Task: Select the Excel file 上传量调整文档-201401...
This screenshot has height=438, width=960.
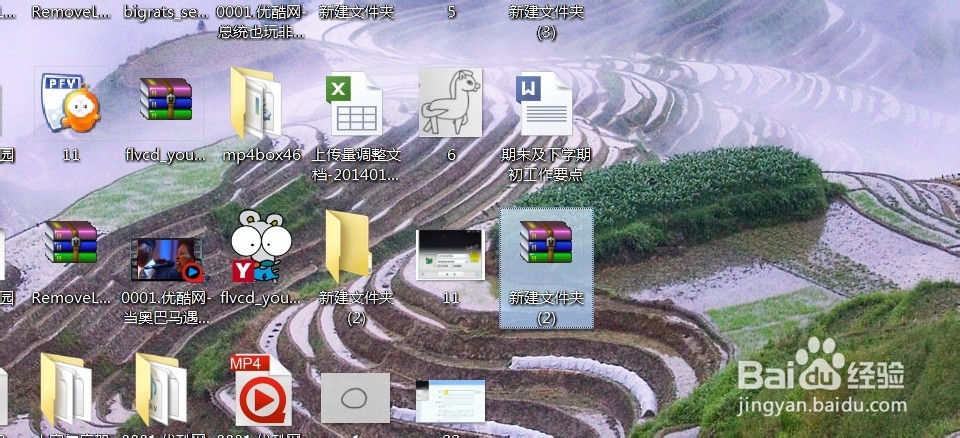Action: coord(354,105)
